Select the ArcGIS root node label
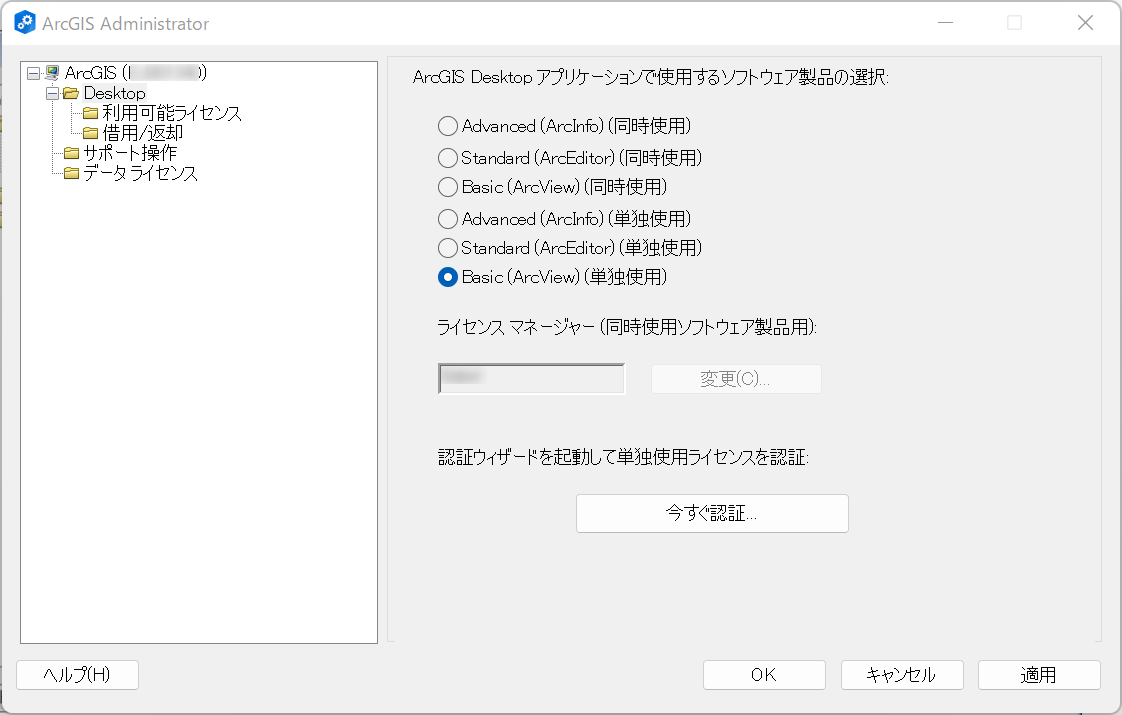Screen dimensions: 1122x715 (136, 73)
